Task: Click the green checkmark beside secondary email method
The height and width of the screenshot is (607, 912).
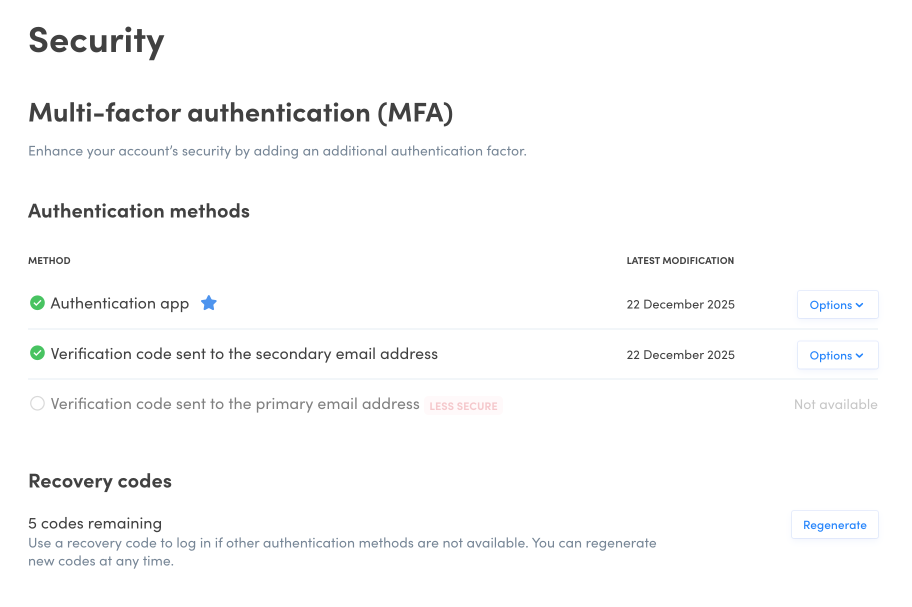Action: point(37,353)
